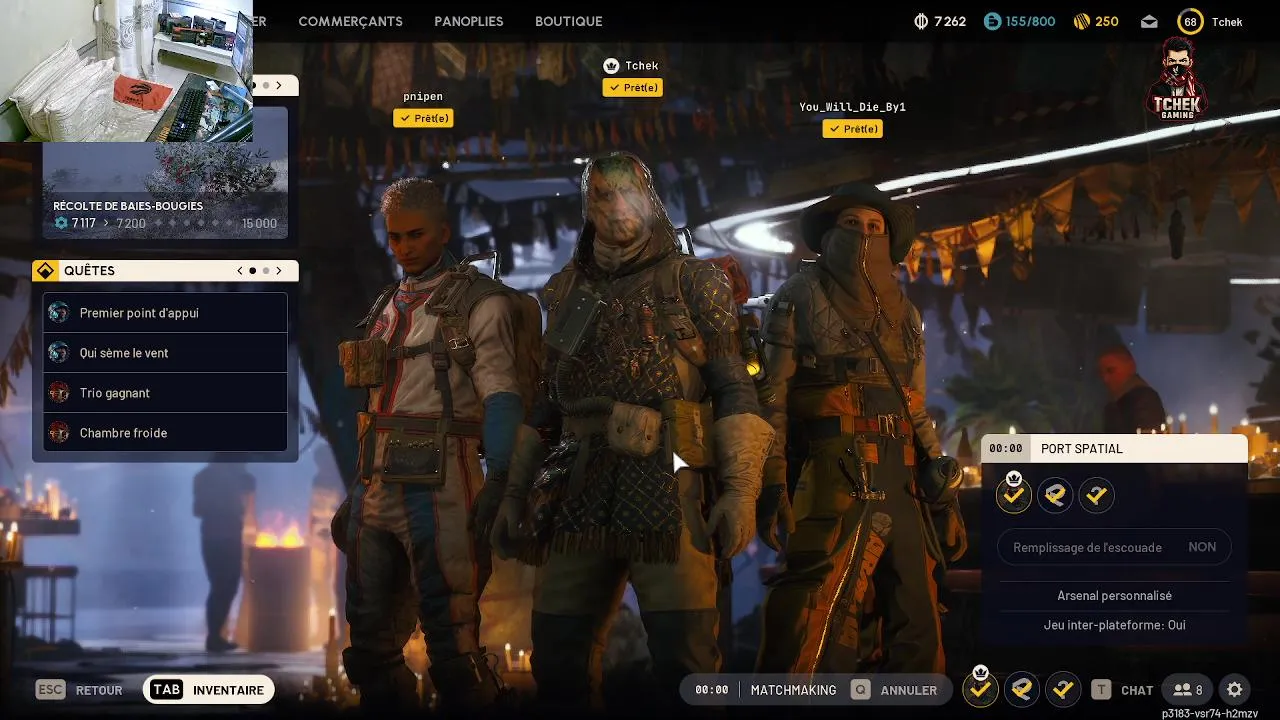This screenshot has width=1280, height=720.
Task: Toggle Remplissage de l'escouade setting
Action: click(x=1114, y=547)
